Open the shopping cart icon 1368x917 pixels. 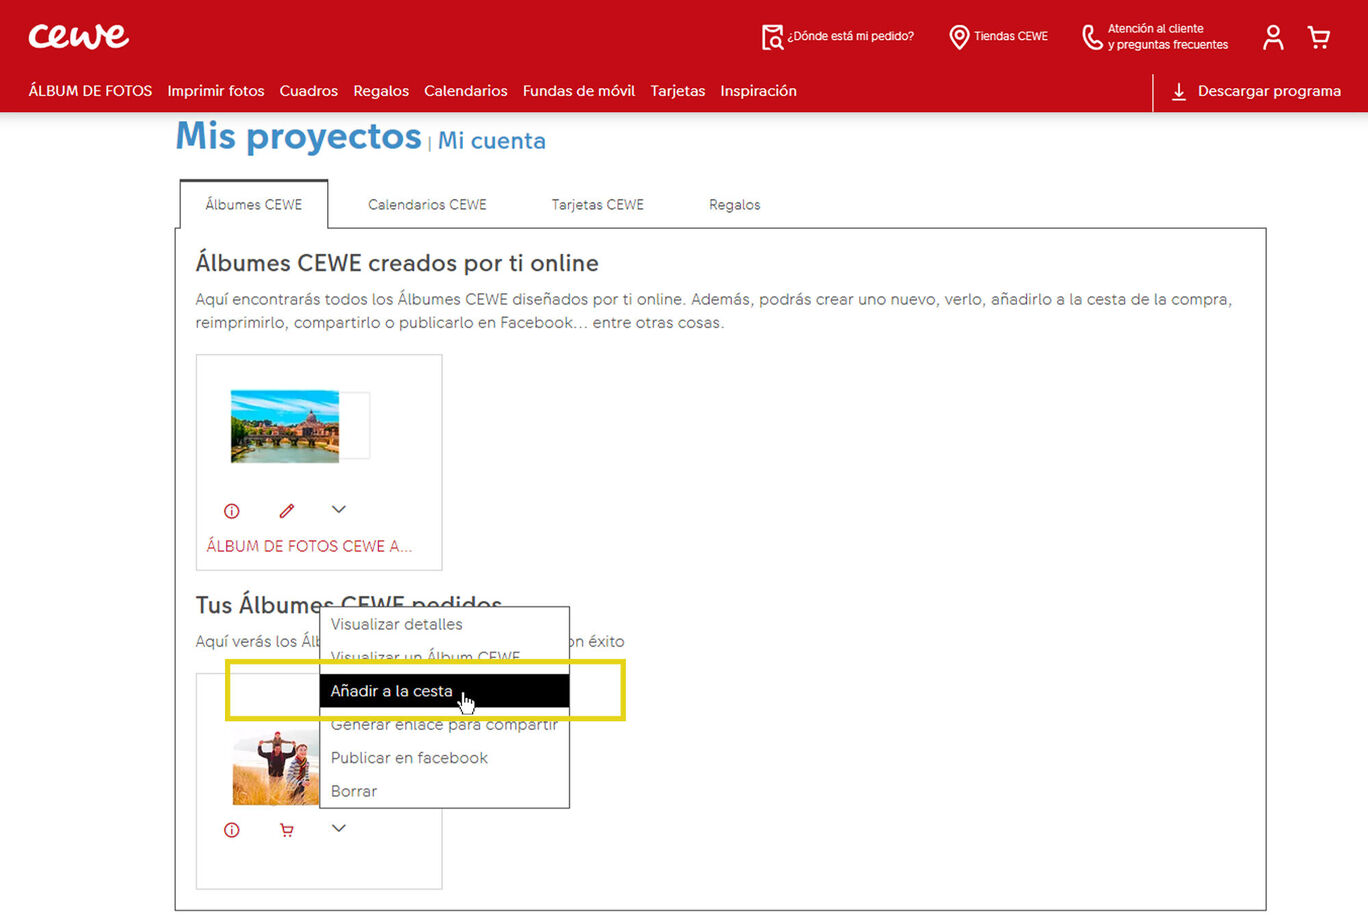(x=1318, y=36)
